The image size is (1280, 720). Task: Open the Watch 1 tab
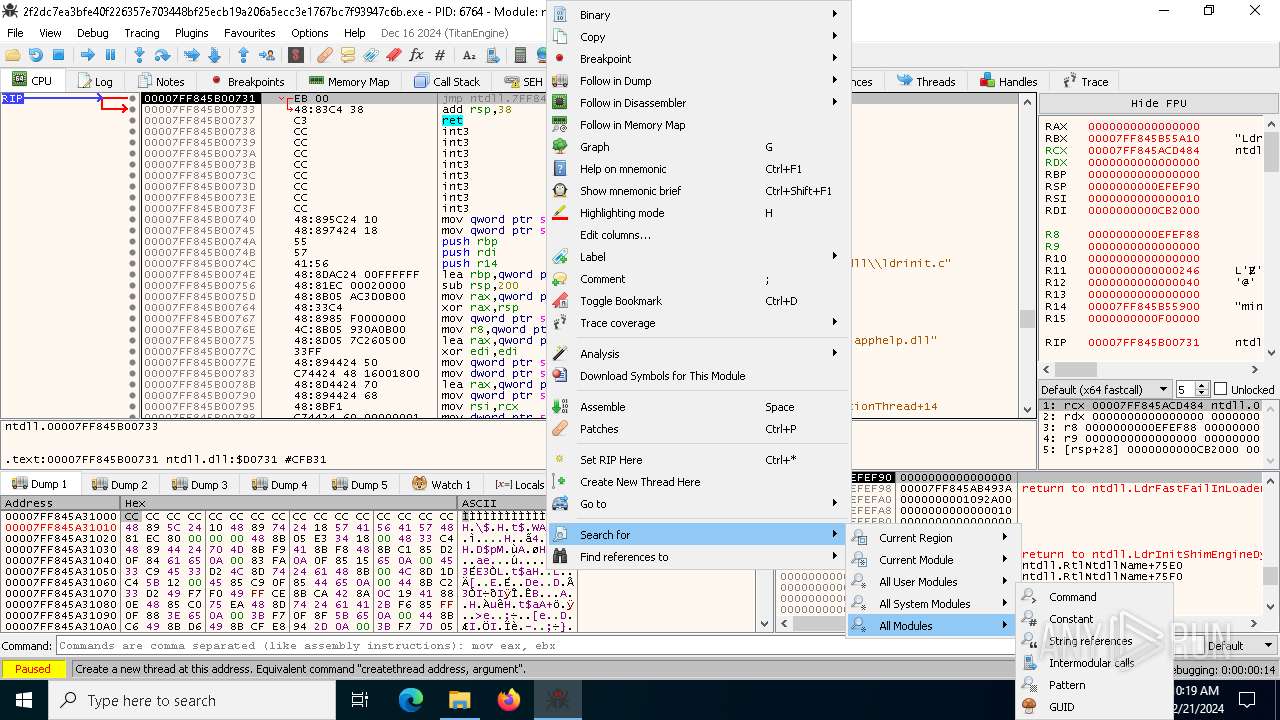point(441,484)
